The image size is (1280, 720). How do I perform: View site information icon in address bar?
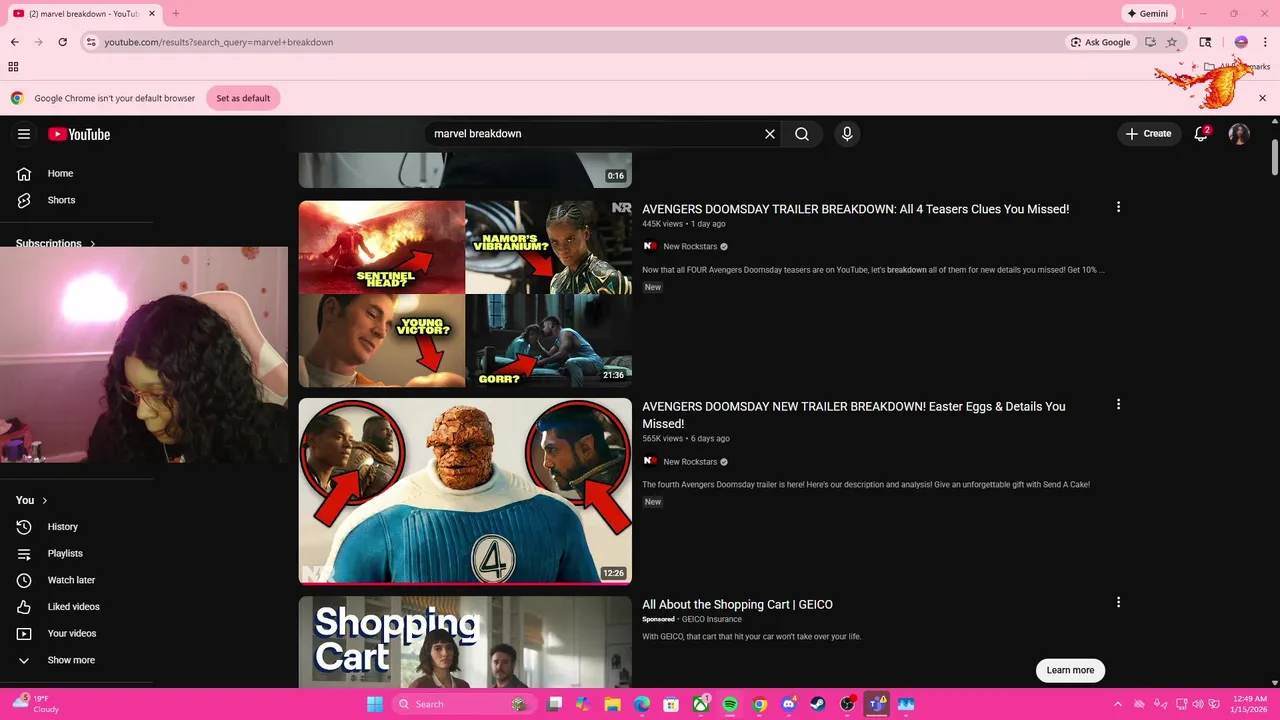coord(91,42)
